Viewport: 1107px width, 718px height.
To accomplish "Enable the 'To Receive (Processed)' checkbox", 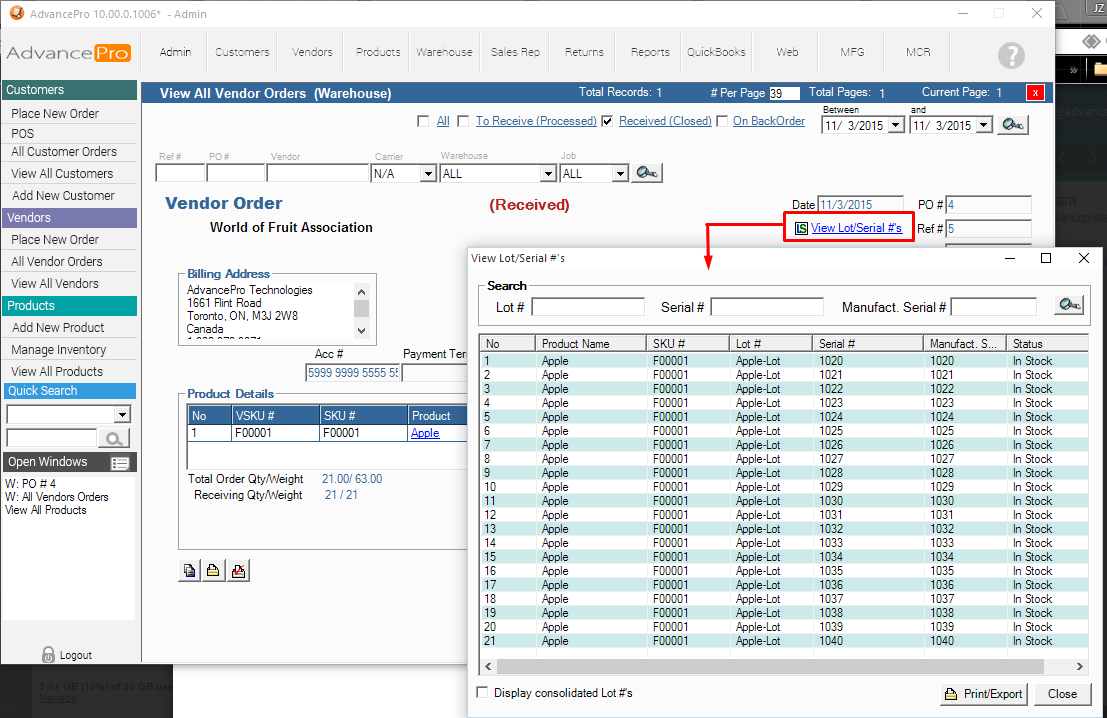I will (x=463, y=122).
